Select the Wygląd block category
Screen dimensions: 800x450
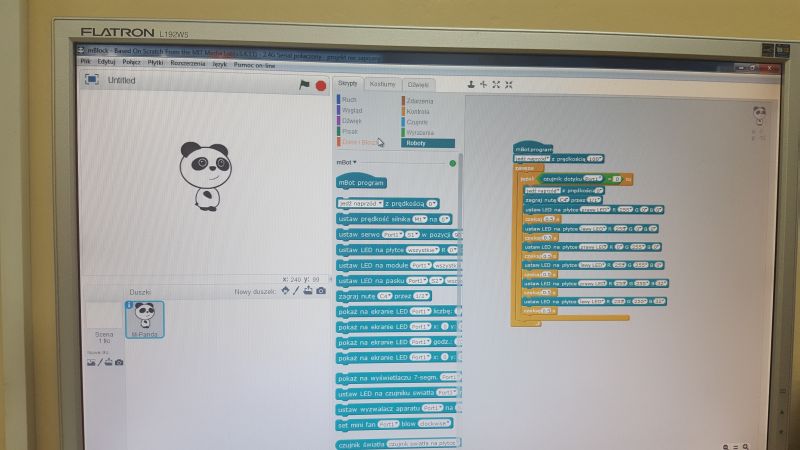(352, 110)
